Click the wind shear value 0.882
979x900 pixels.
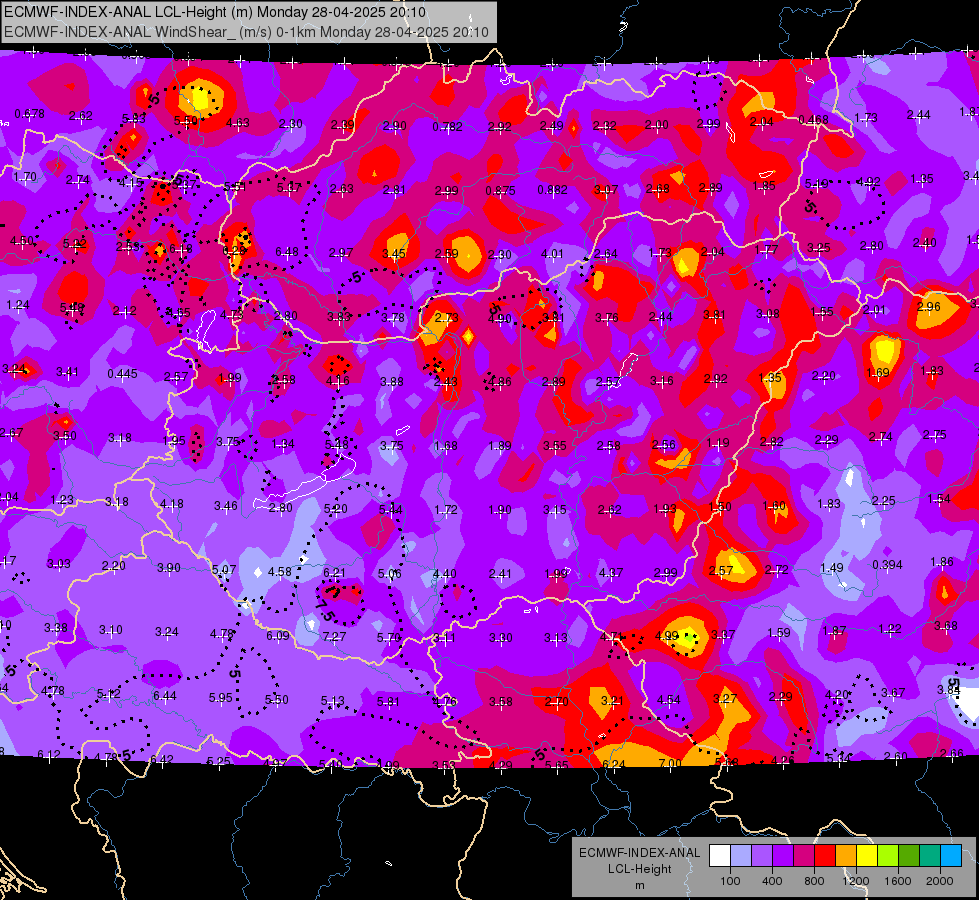[x=553, y=190]
